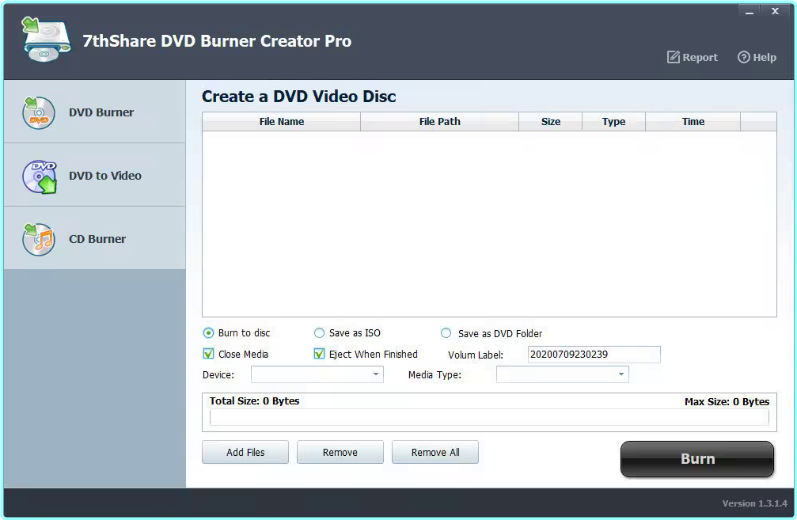Click the Max Size: 0 Bytes text
This screenshot has width=797, height=520.
click(726, 402)
